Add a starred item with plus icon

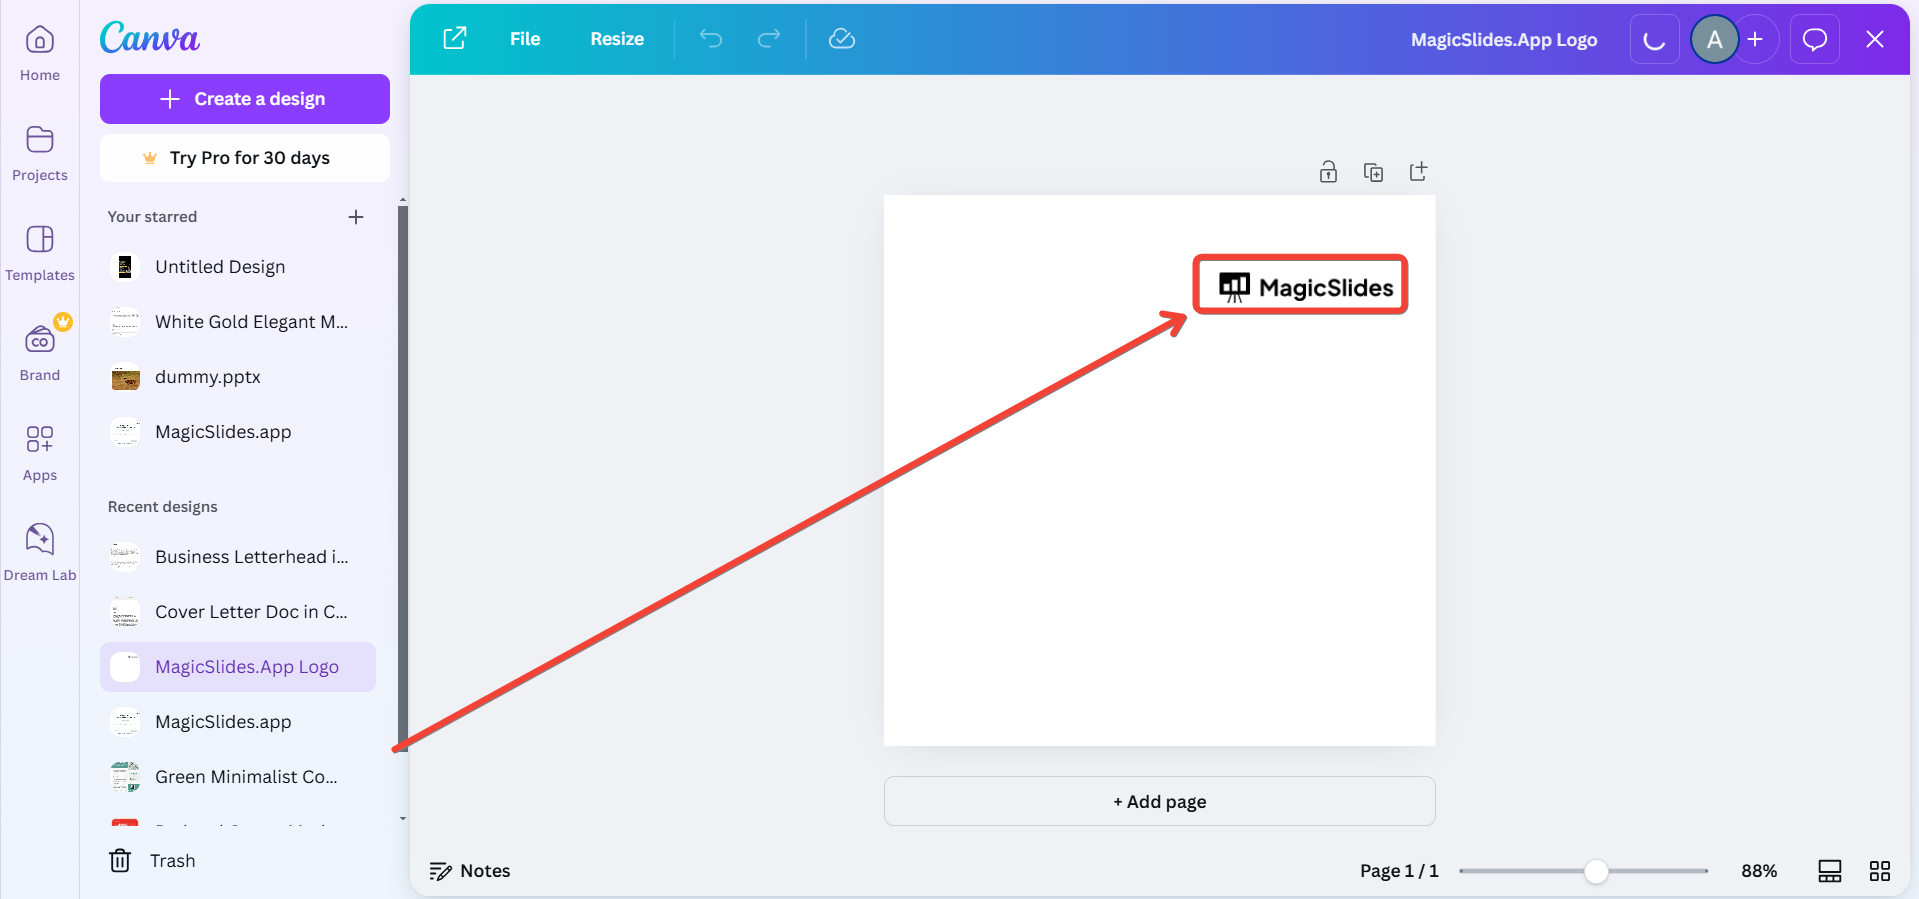pos(356,217)
